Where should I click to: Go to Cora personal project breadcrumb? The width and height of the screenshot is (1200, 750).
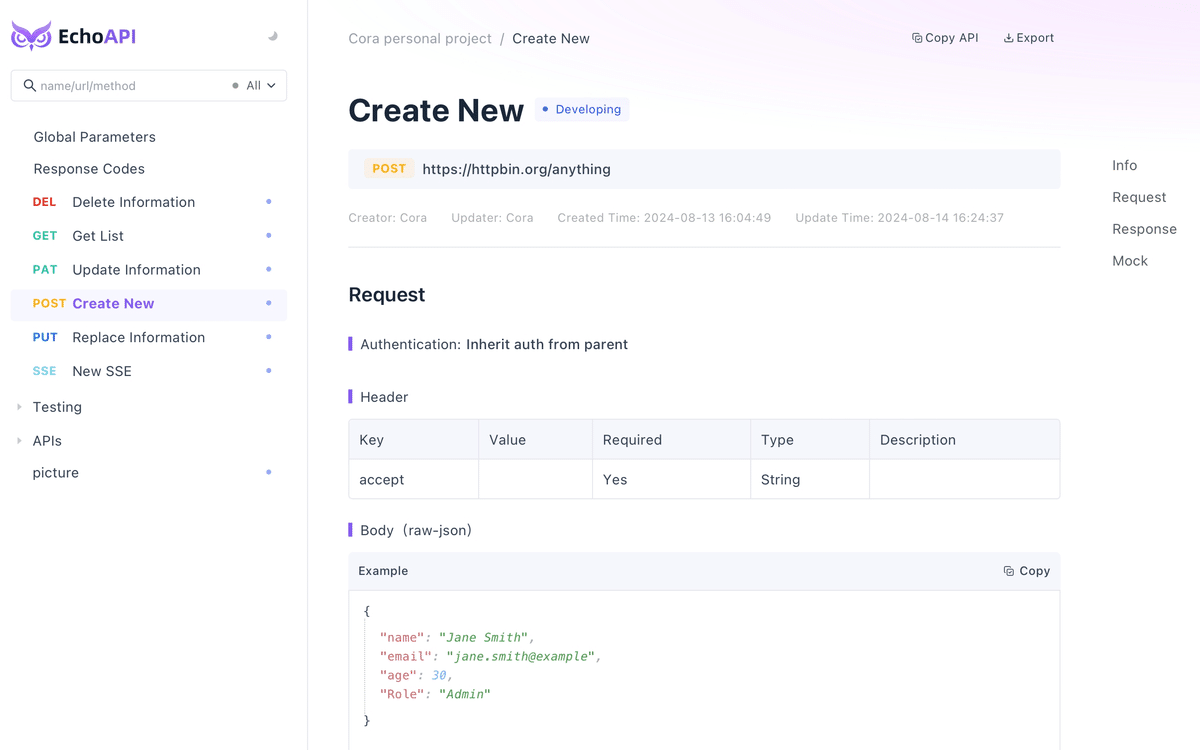(420, 39)
